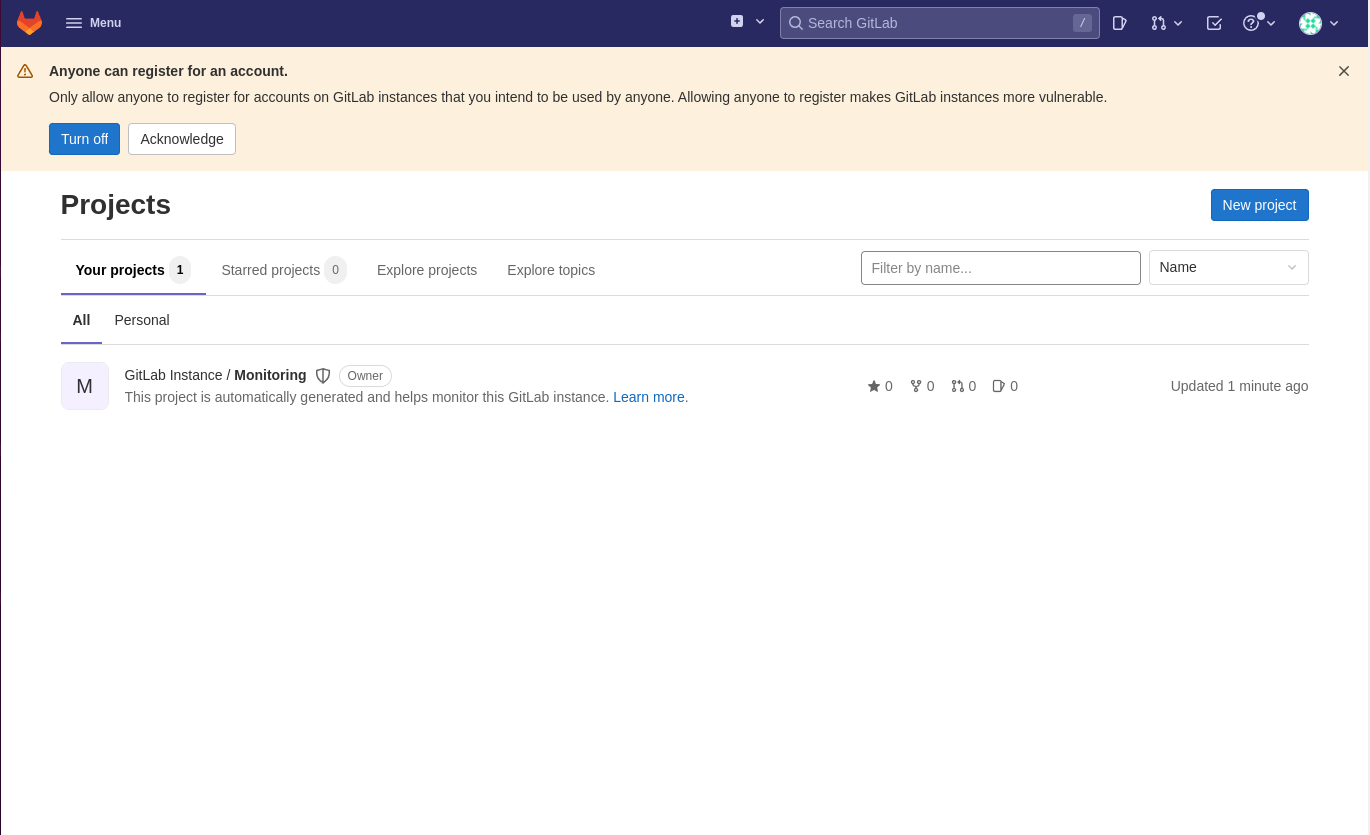Click the create new plus icon

[737, 21]
